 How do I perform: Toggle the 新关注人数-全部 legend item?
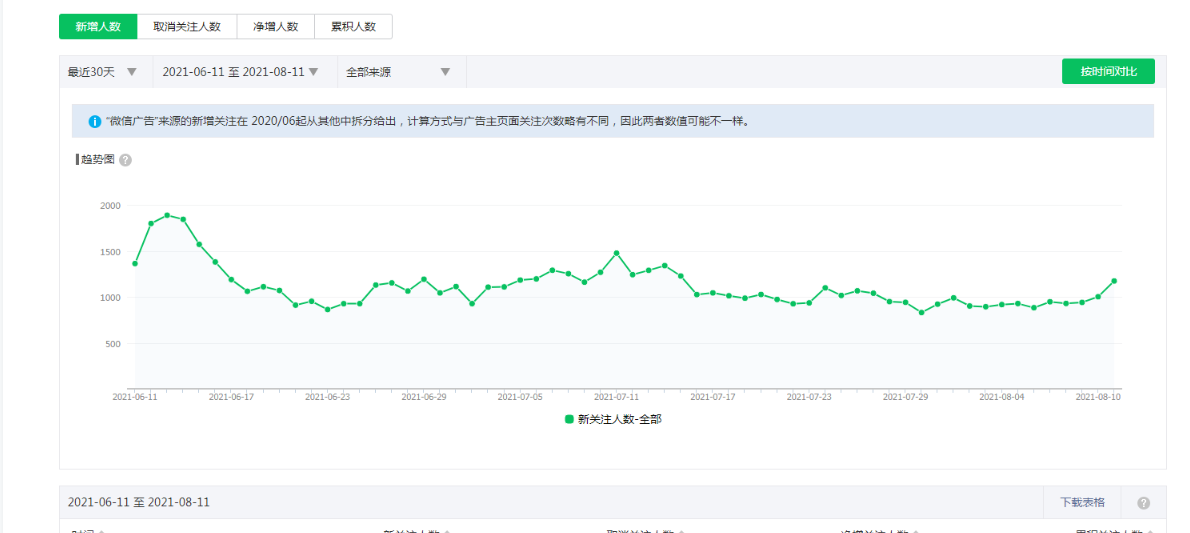612,419
